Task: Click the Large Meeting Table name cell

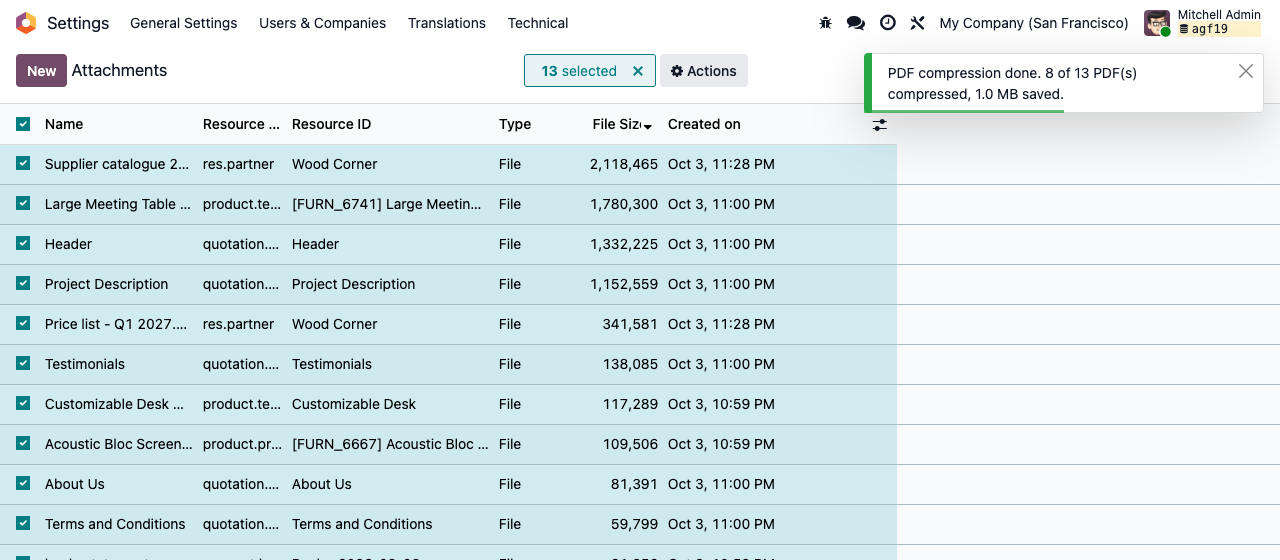Action: coord(118,204)
